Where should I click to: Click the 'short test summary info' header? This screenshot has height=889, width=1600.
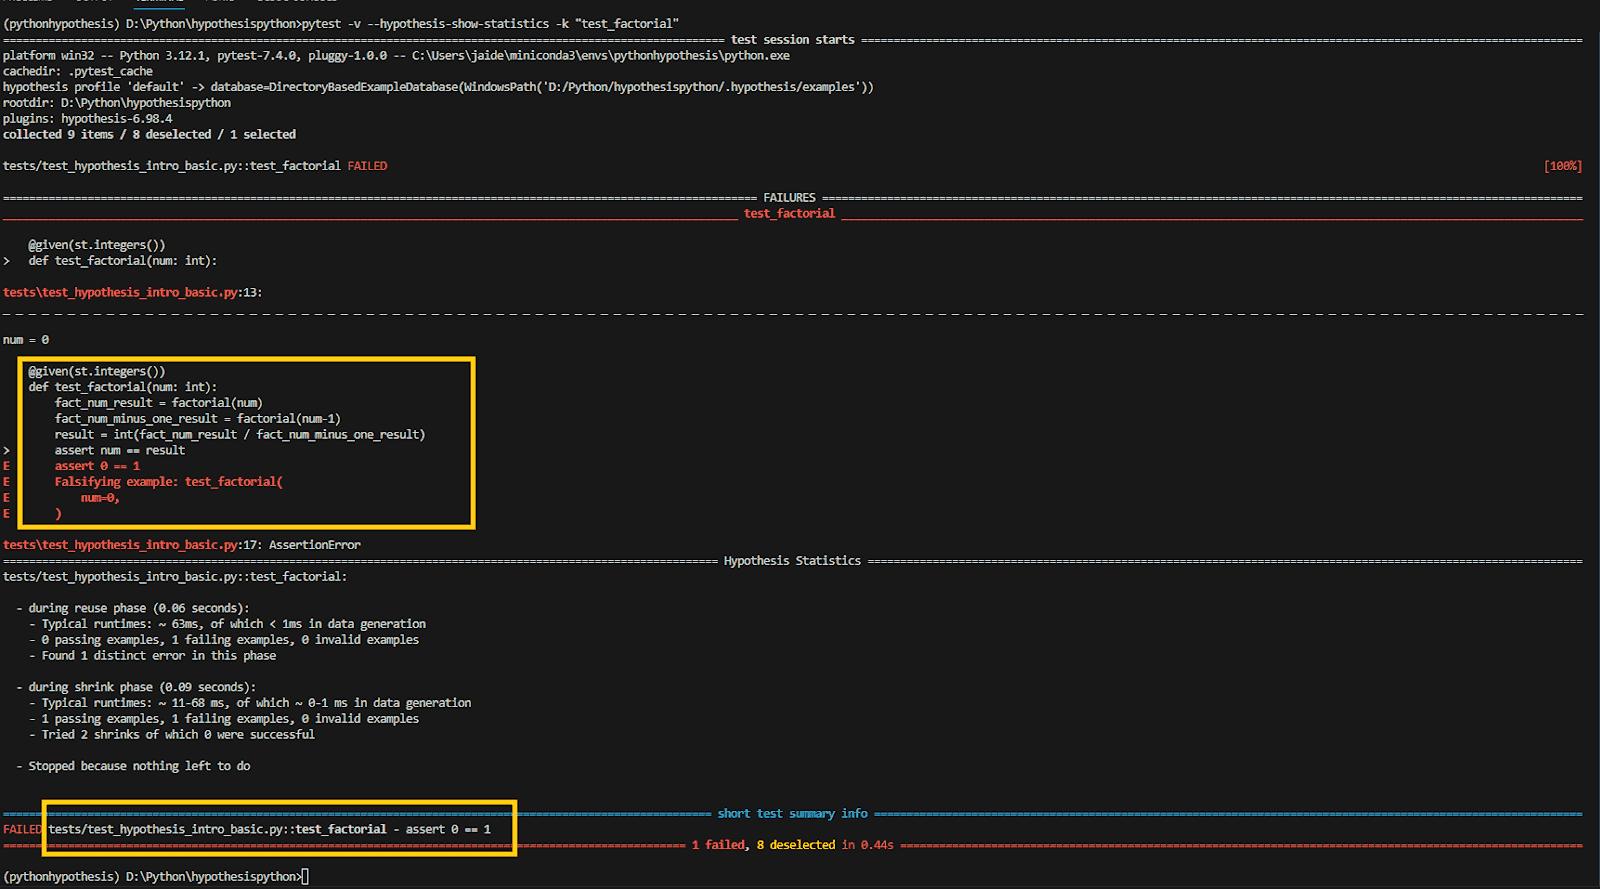point(792,814)
